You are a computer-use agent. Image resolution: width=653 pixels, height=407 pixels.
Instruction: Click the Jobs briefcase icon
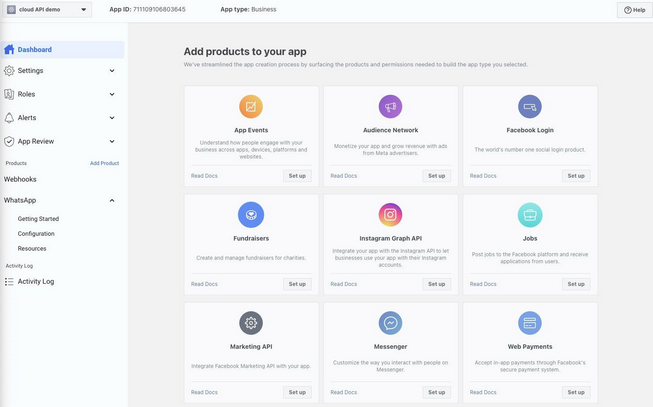point(530,215)
